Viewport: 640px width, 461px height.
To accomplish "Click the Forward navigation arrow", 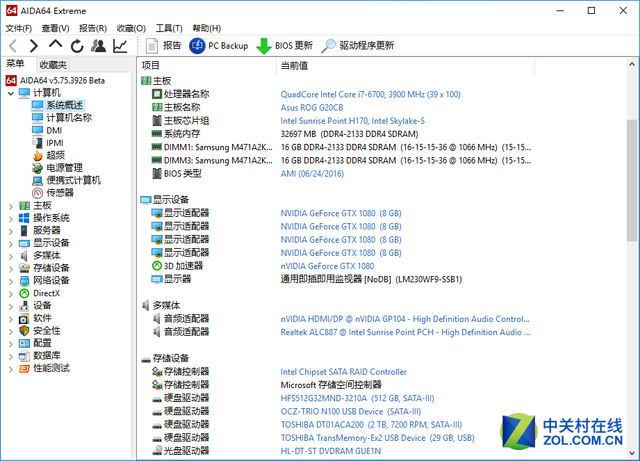I will click(x=33, y=46).
